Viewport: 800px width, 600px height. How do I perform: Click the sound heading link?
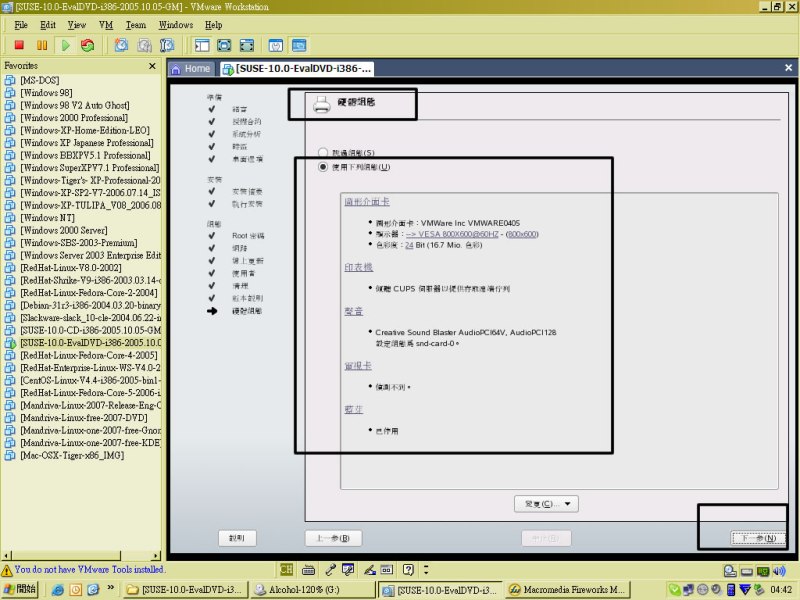pos(354,311)
